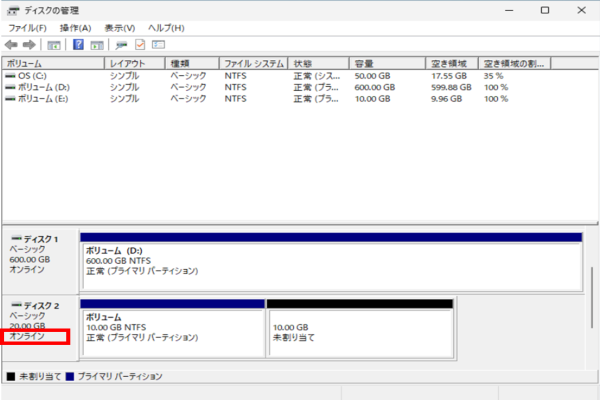
Task: Click the show/hide console tree icon
Action: point(54,45)
